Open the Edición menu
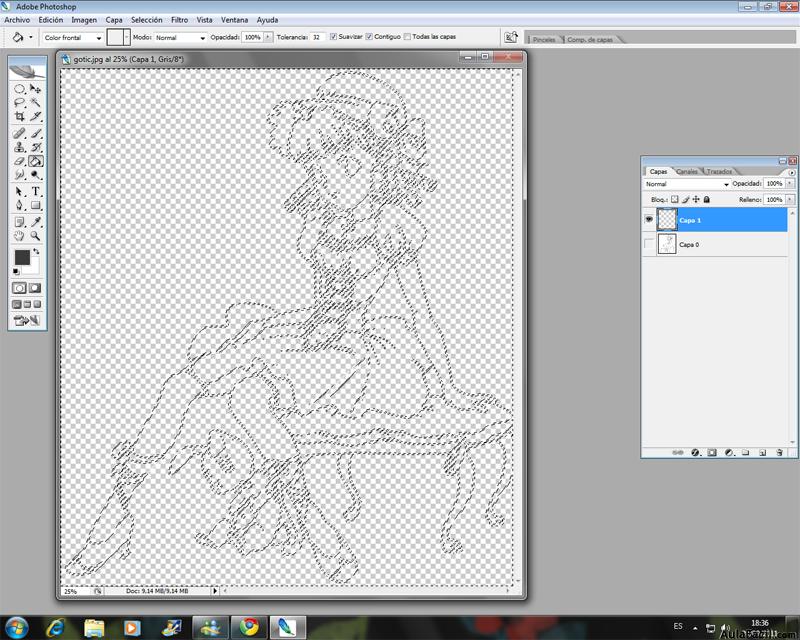 [51, 20]
